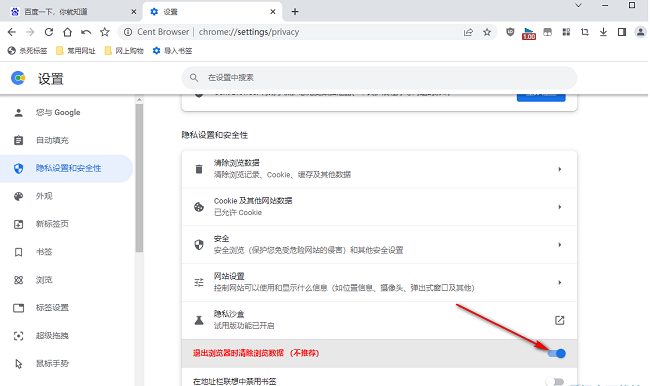
Task: Click the address bar URL
Action: 249,32
